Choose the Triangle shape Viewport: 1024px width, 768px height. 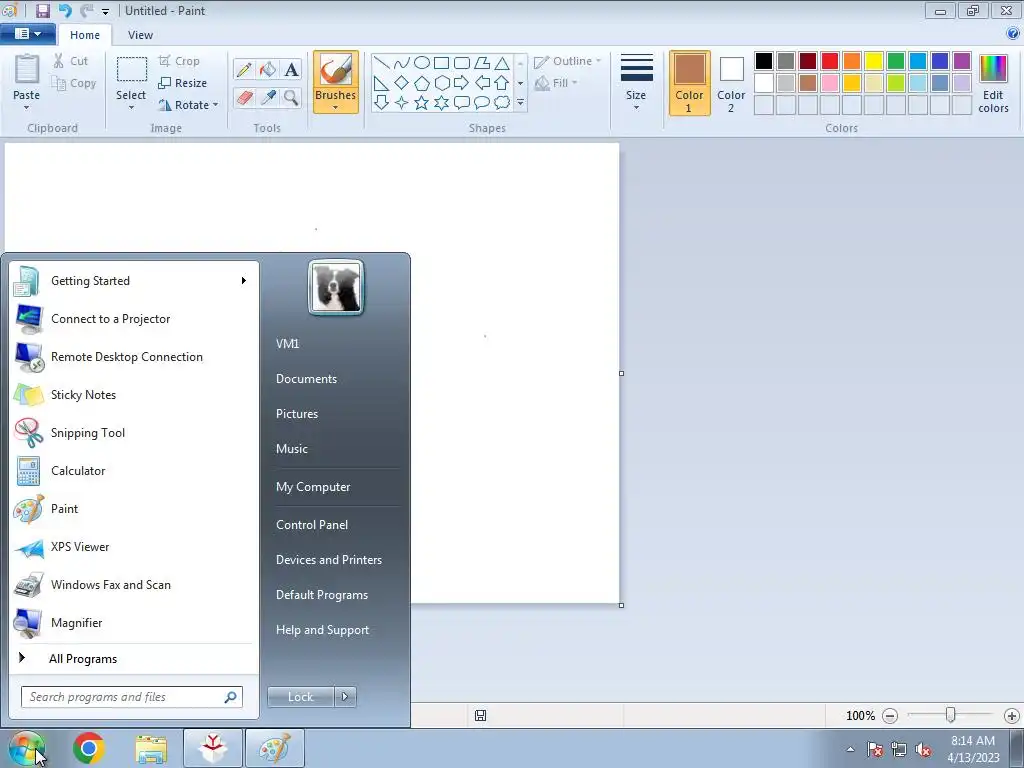click(x=502, y=63)
